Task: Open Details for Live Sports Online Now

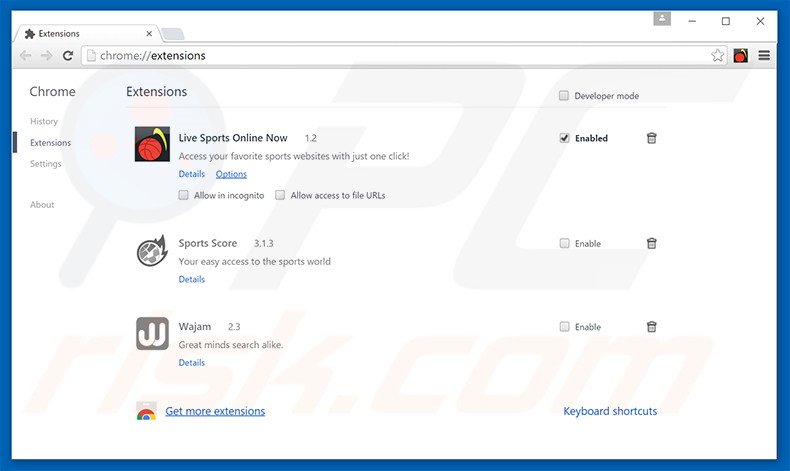Action: 191,174
